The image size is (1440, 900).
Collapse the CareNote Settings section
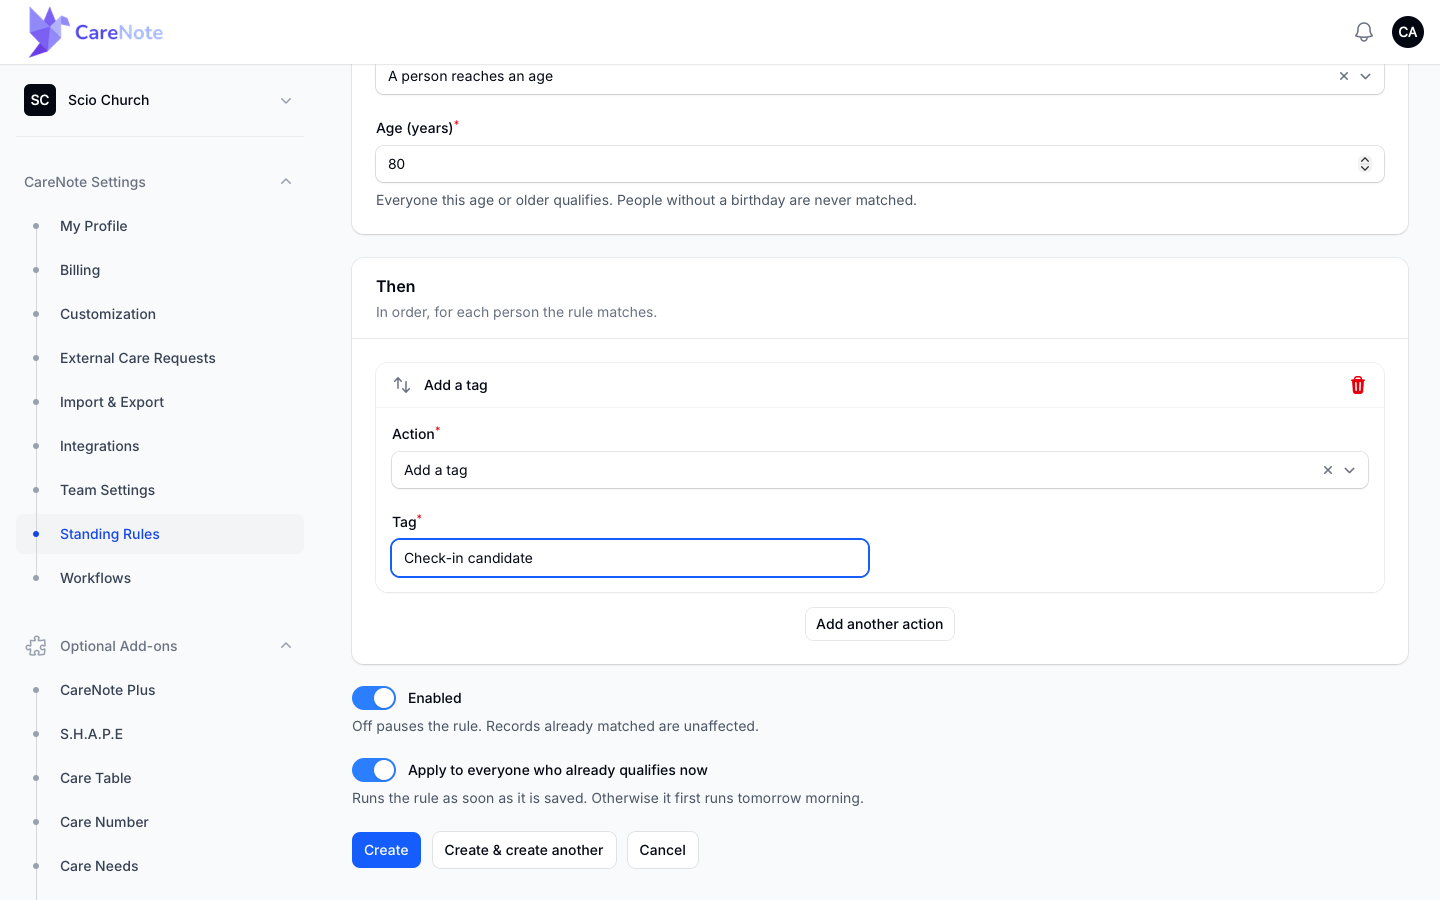[x=286, y=182]
